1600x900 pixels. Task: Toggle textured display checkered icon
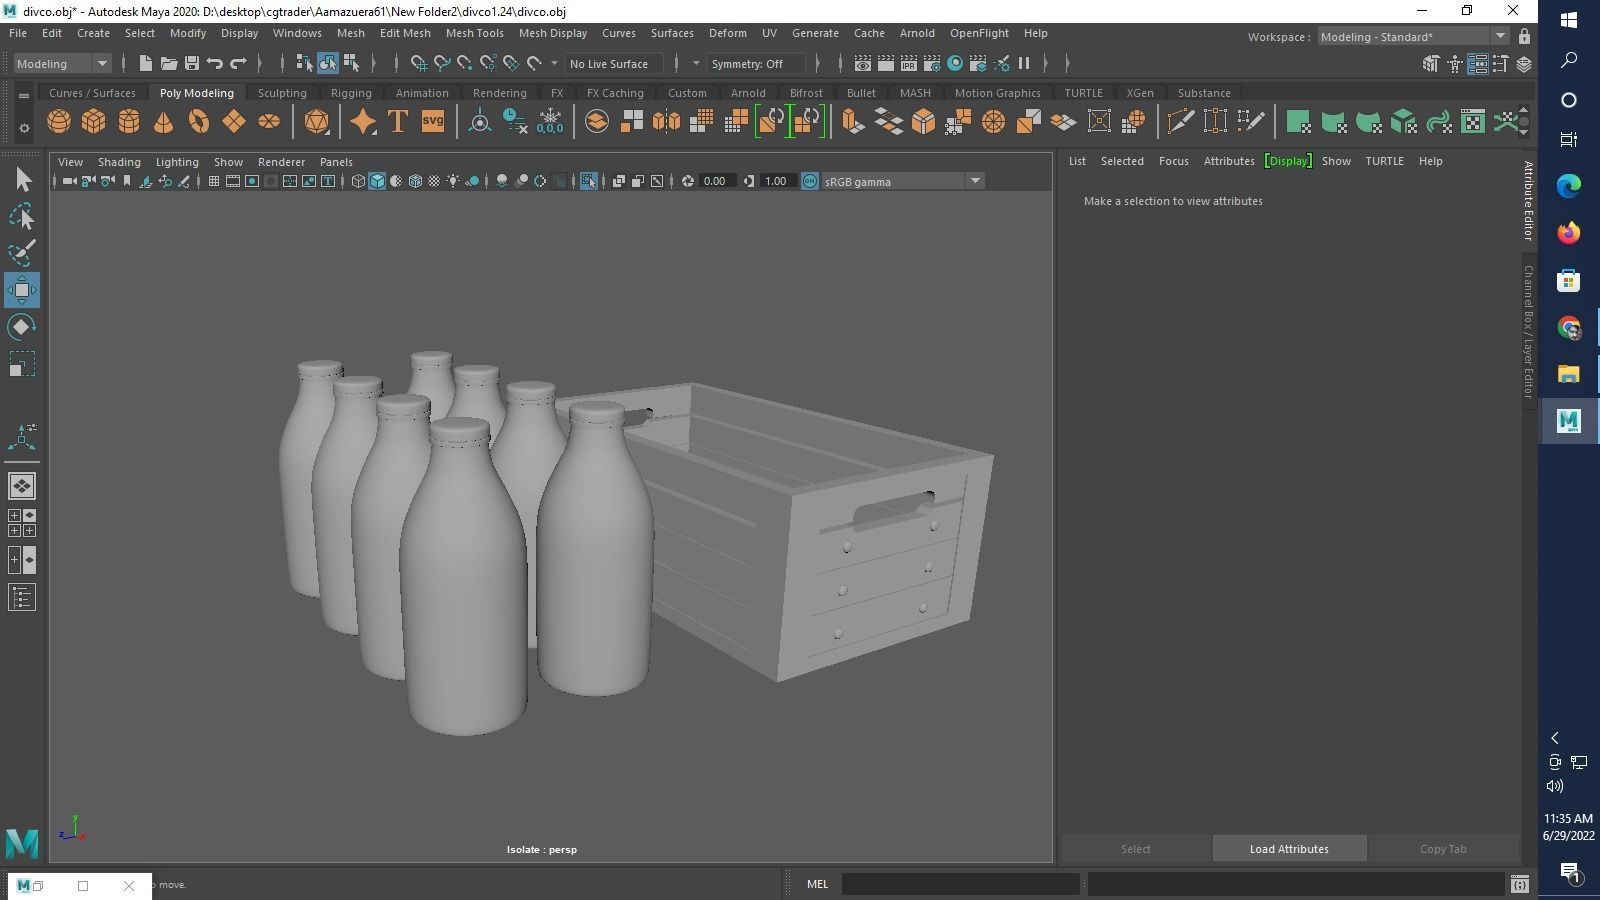pyautogui.click(x=434, y=181)
